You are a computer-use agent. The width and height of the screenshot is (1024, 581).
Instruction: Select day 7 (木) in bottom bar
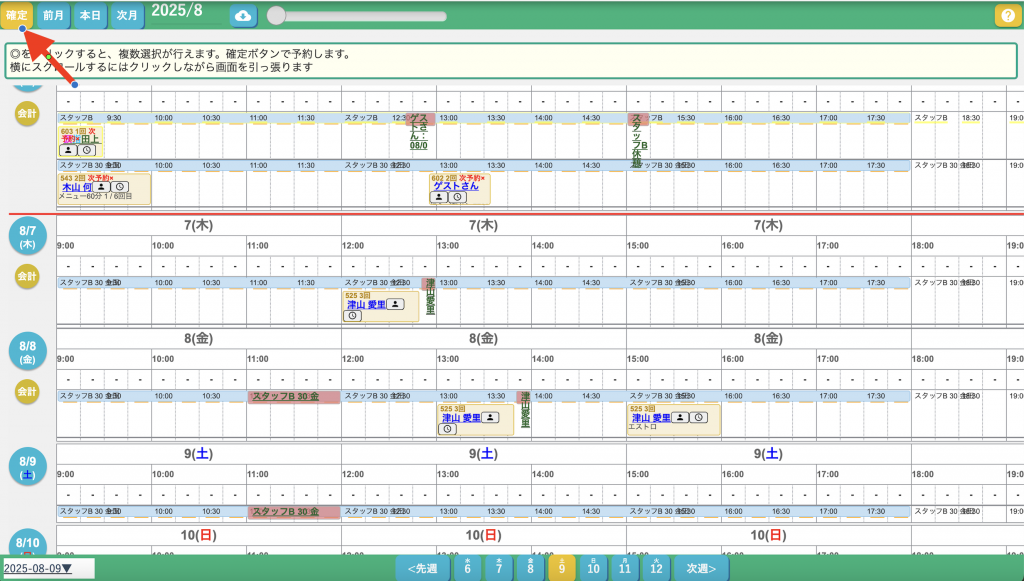499,568
